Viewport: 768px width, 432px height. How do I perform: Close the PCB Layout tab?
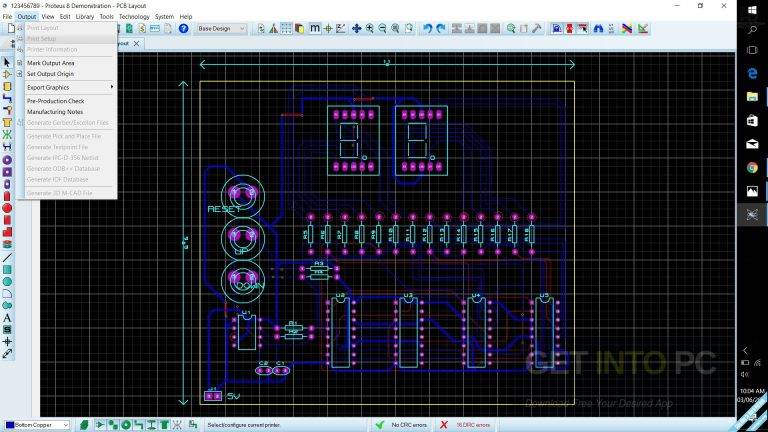[136, 44]
